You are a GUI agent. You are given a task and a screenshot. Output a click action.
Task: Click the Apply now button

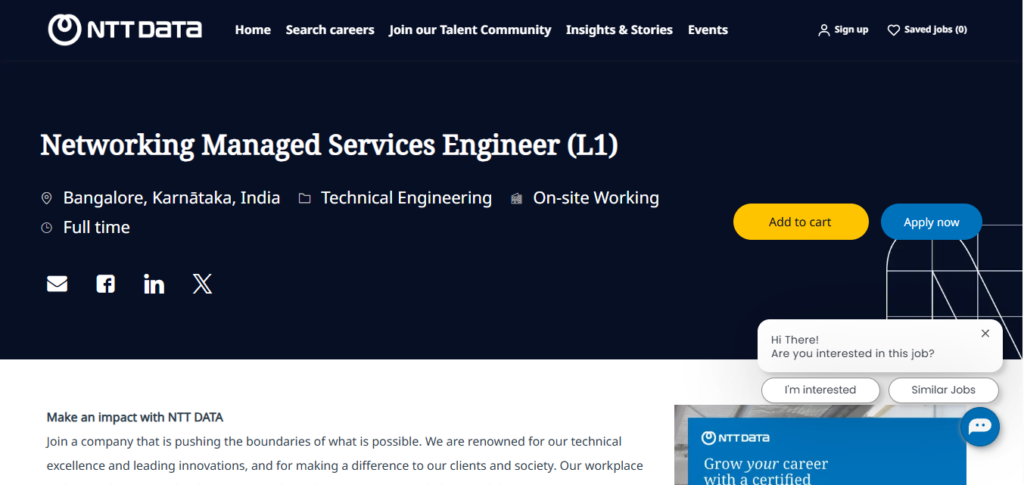931,222
